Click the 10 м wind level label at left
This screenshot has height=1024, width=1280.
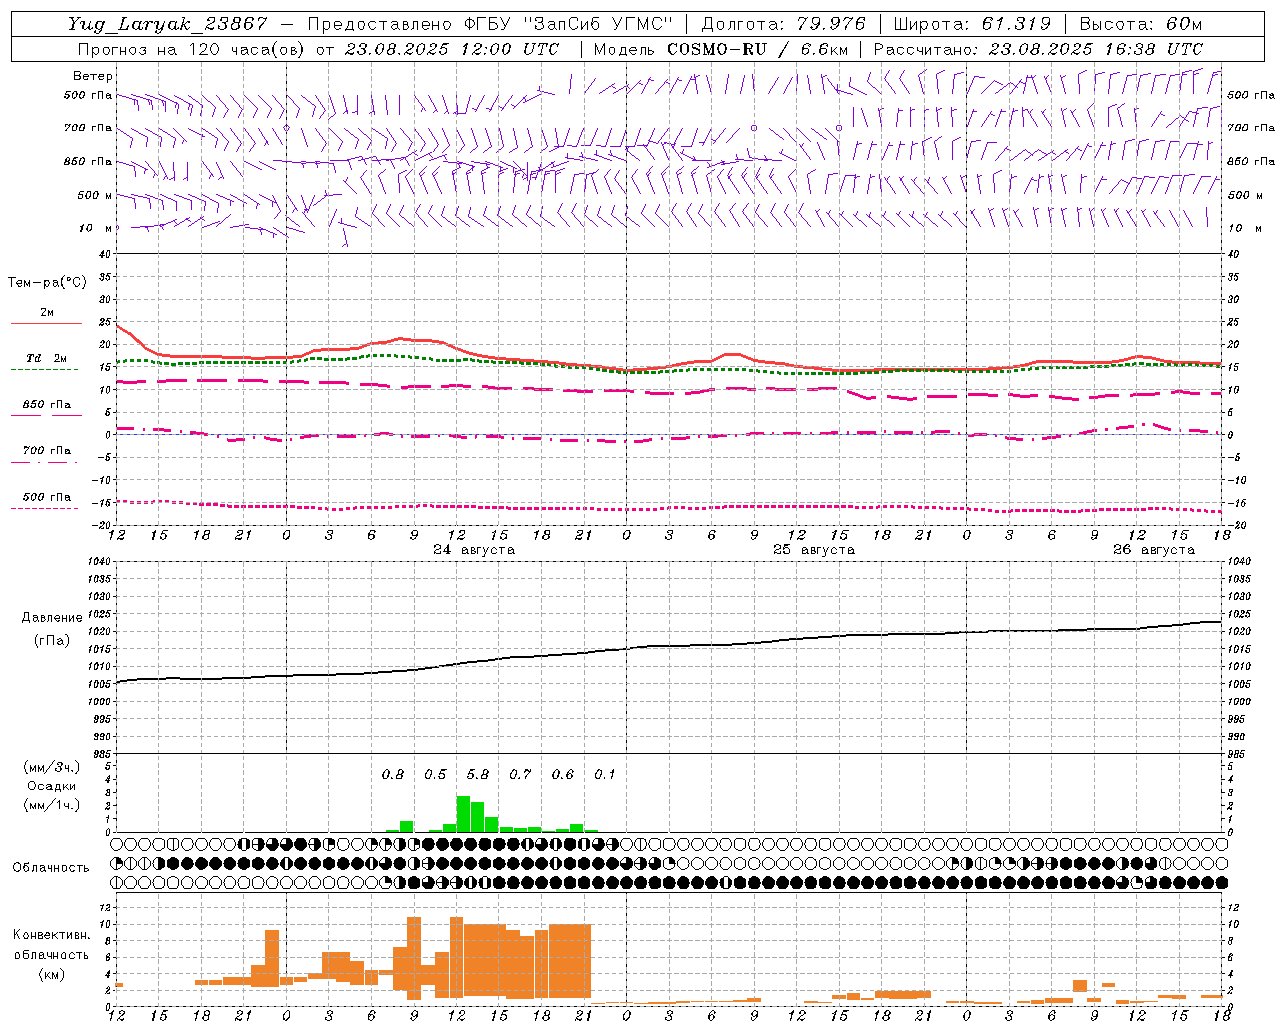coord(95,228)
